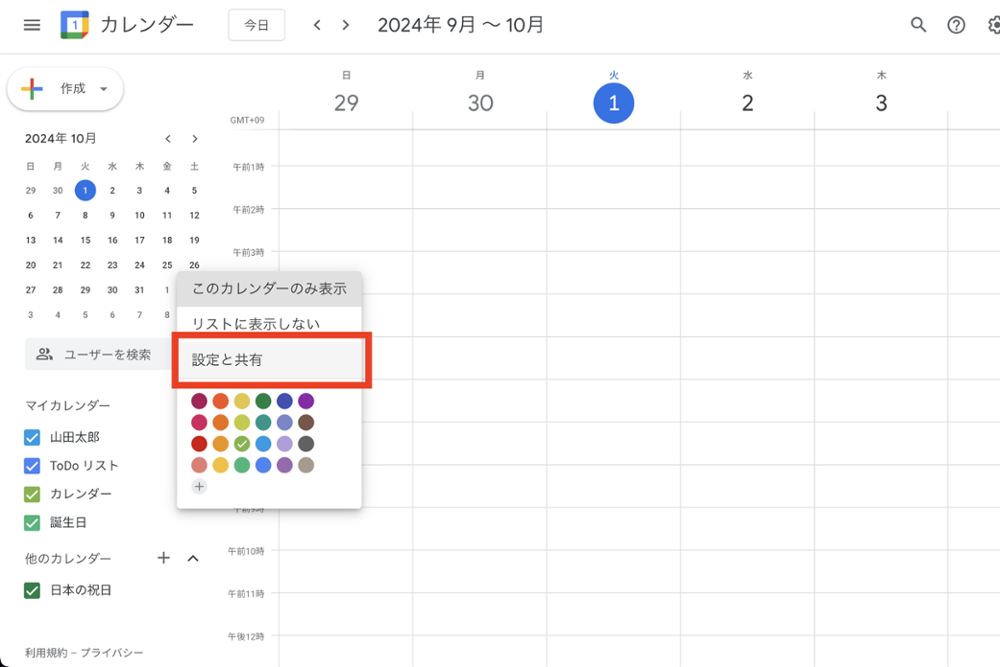Choose このカレンダーのみ表示 menu option
This screenshot has width=1000, height=667.
[269, 288]
